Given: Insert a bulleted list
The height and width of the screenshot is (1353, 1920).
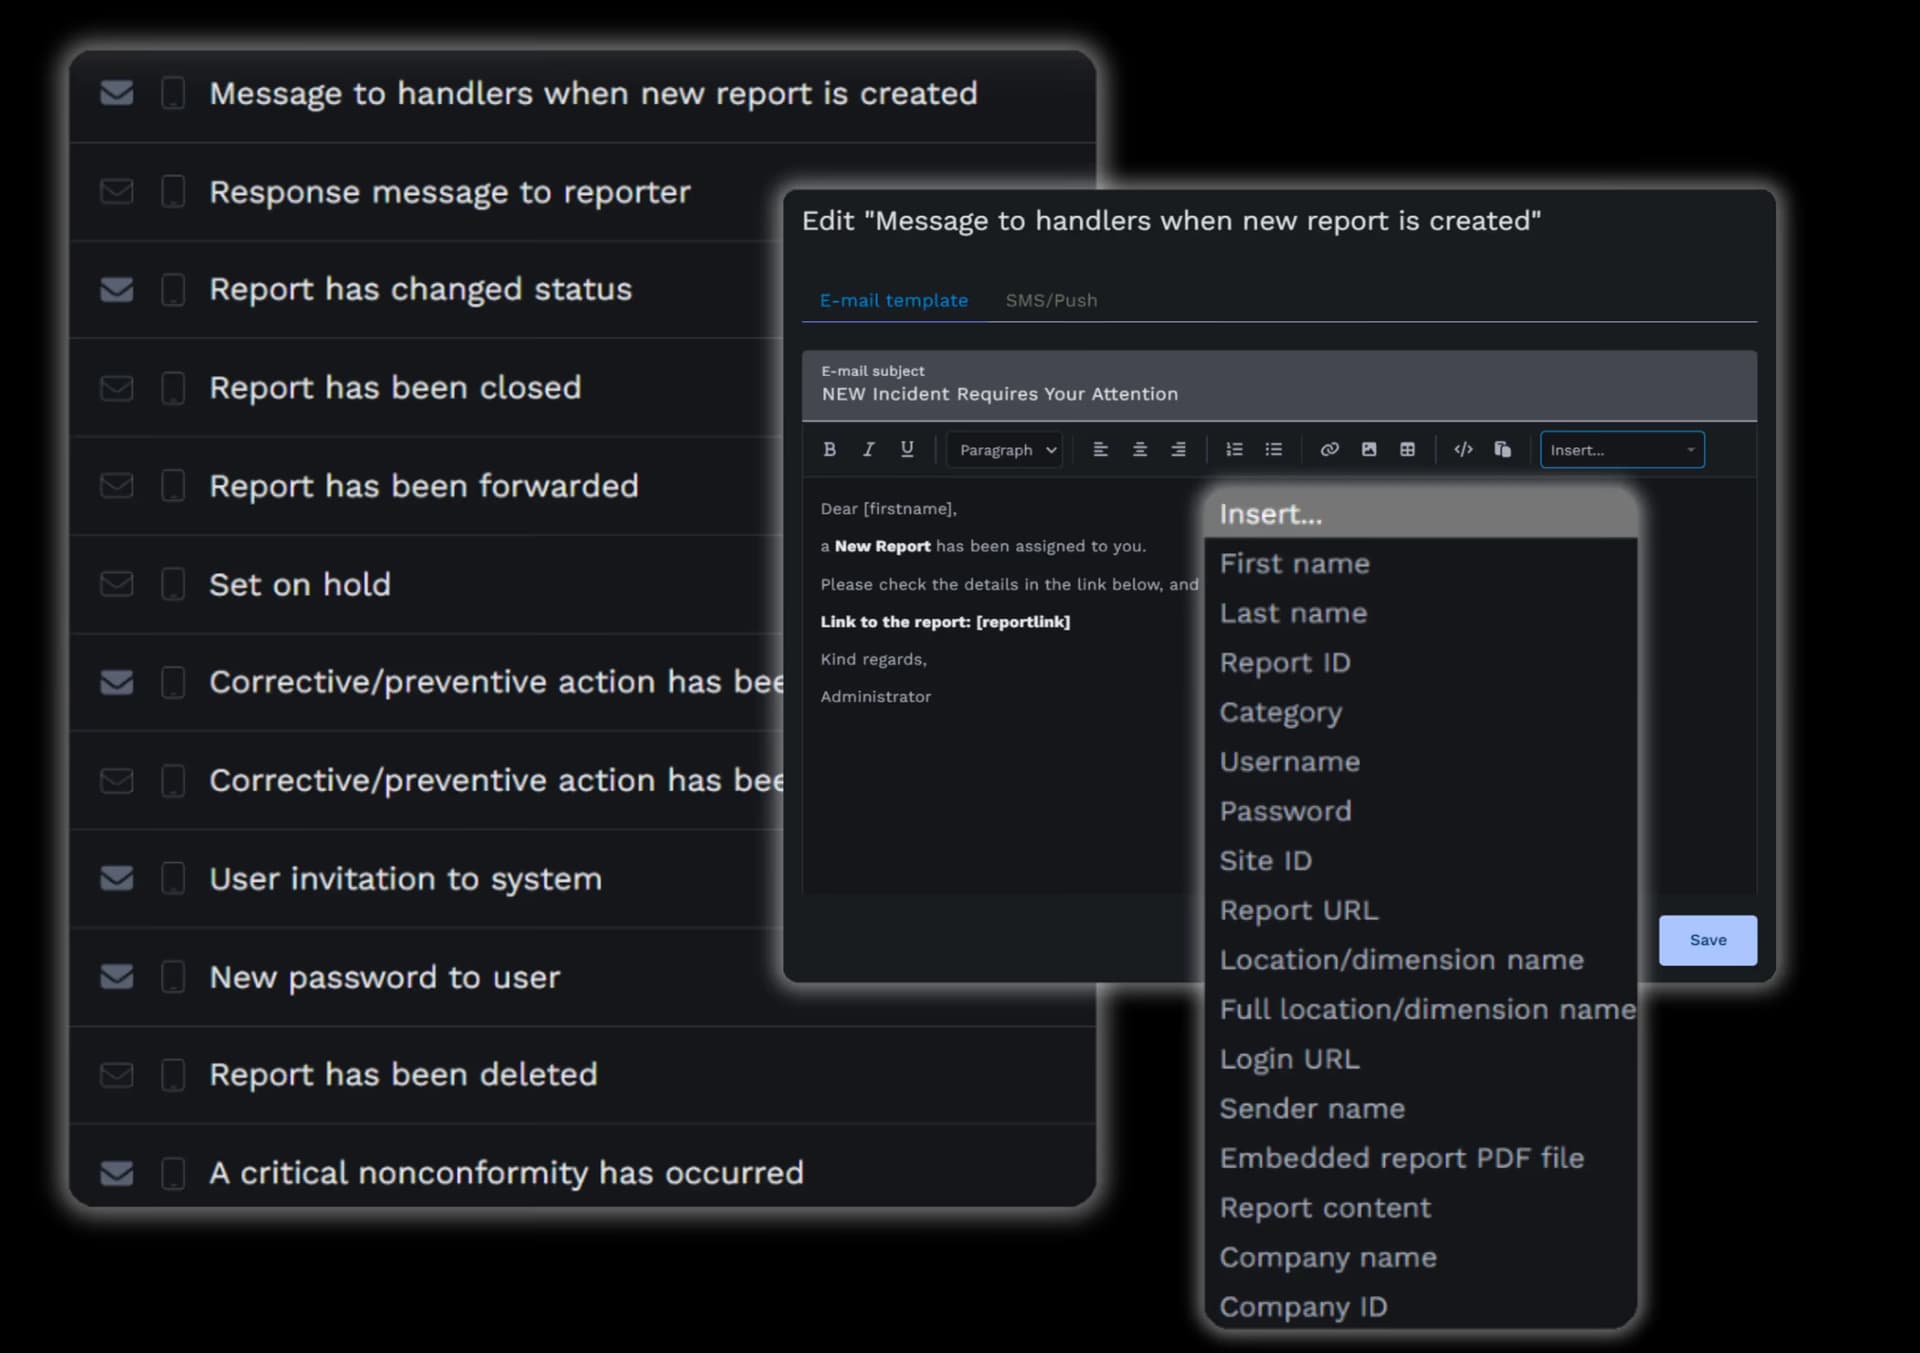Looking at the screenshot, I should [1273, 450].
